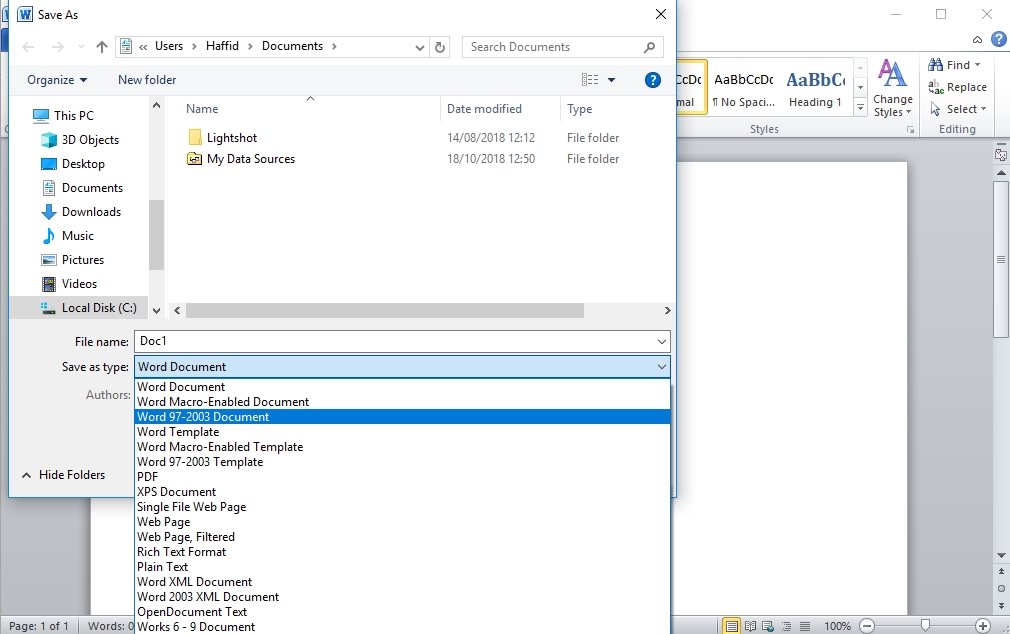Go up one folder level
This screenshot has width=1010, height=634.
102,47
